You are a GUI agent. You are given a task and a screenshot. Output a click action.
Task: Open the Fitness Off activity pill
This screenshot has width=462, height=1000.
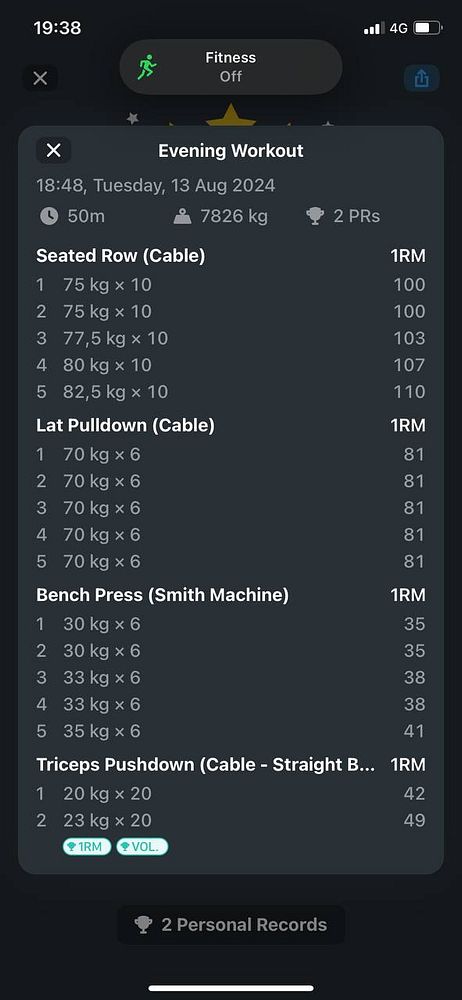(x=231, y=67)
